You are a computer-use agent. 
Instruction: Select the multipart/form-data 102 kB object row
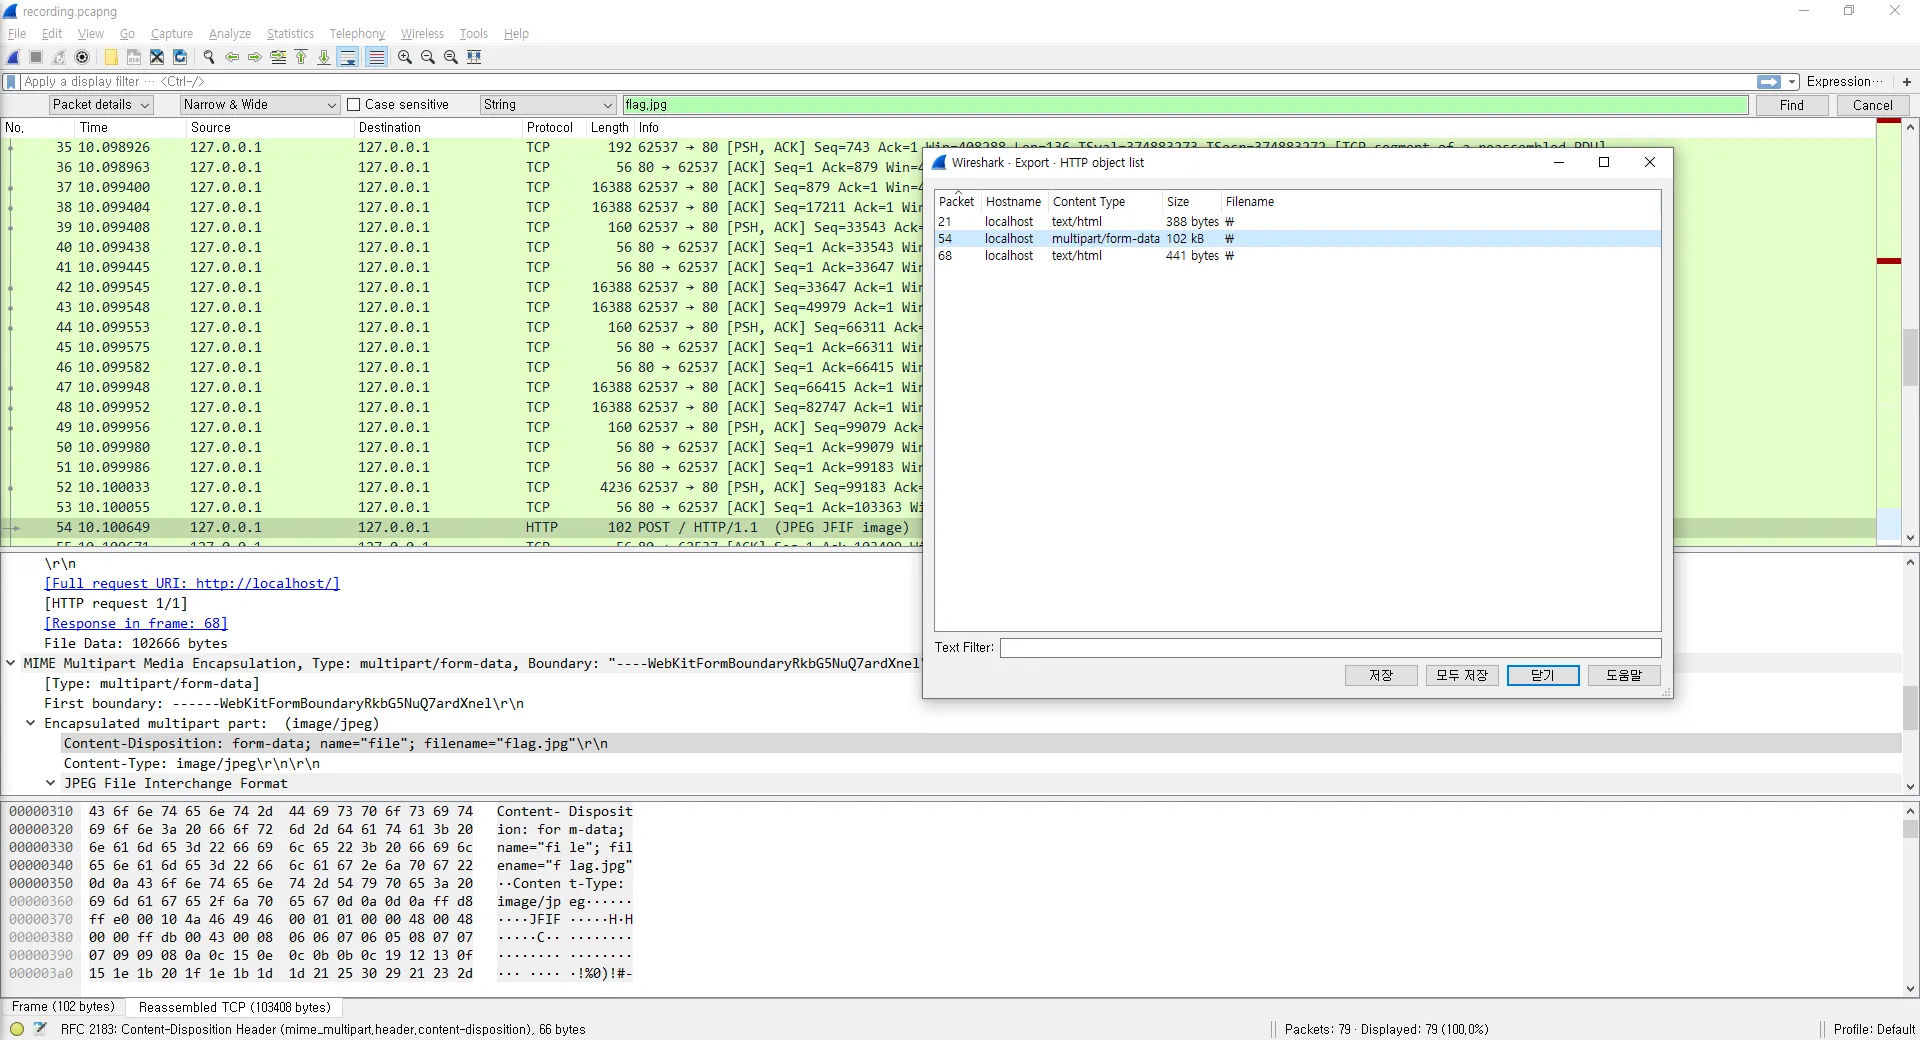1297,239
